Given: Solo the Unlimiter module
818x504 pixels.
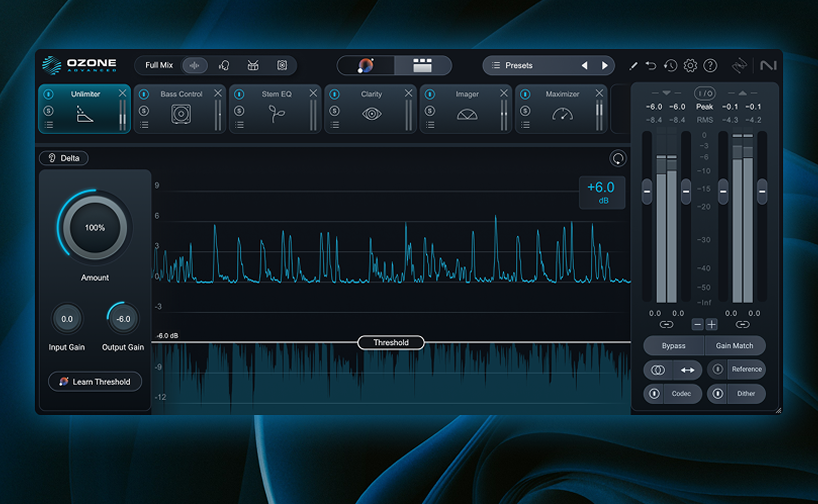Looking at the screenshot, I should click(49, 111).
